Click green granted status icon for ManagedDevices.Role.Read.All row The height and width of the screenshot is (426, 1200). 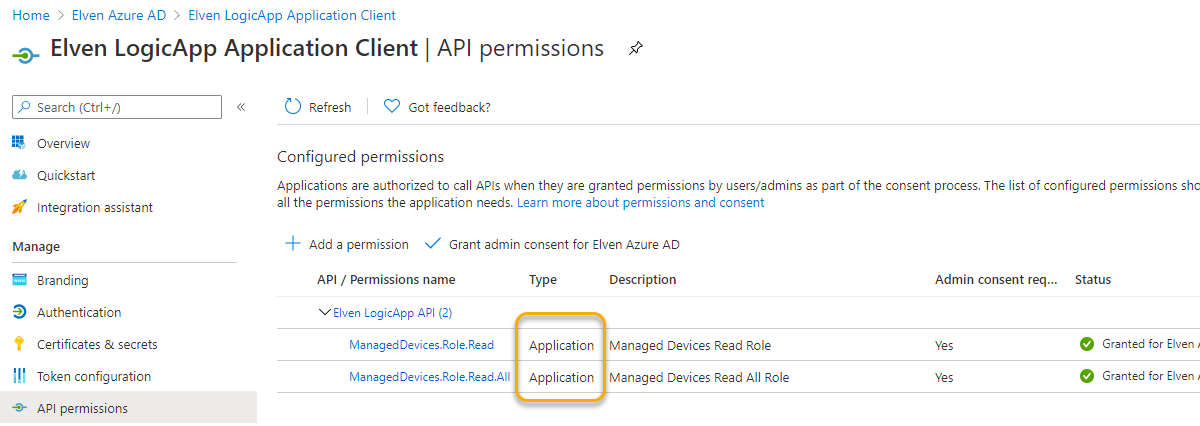(x=1087, y=376)
